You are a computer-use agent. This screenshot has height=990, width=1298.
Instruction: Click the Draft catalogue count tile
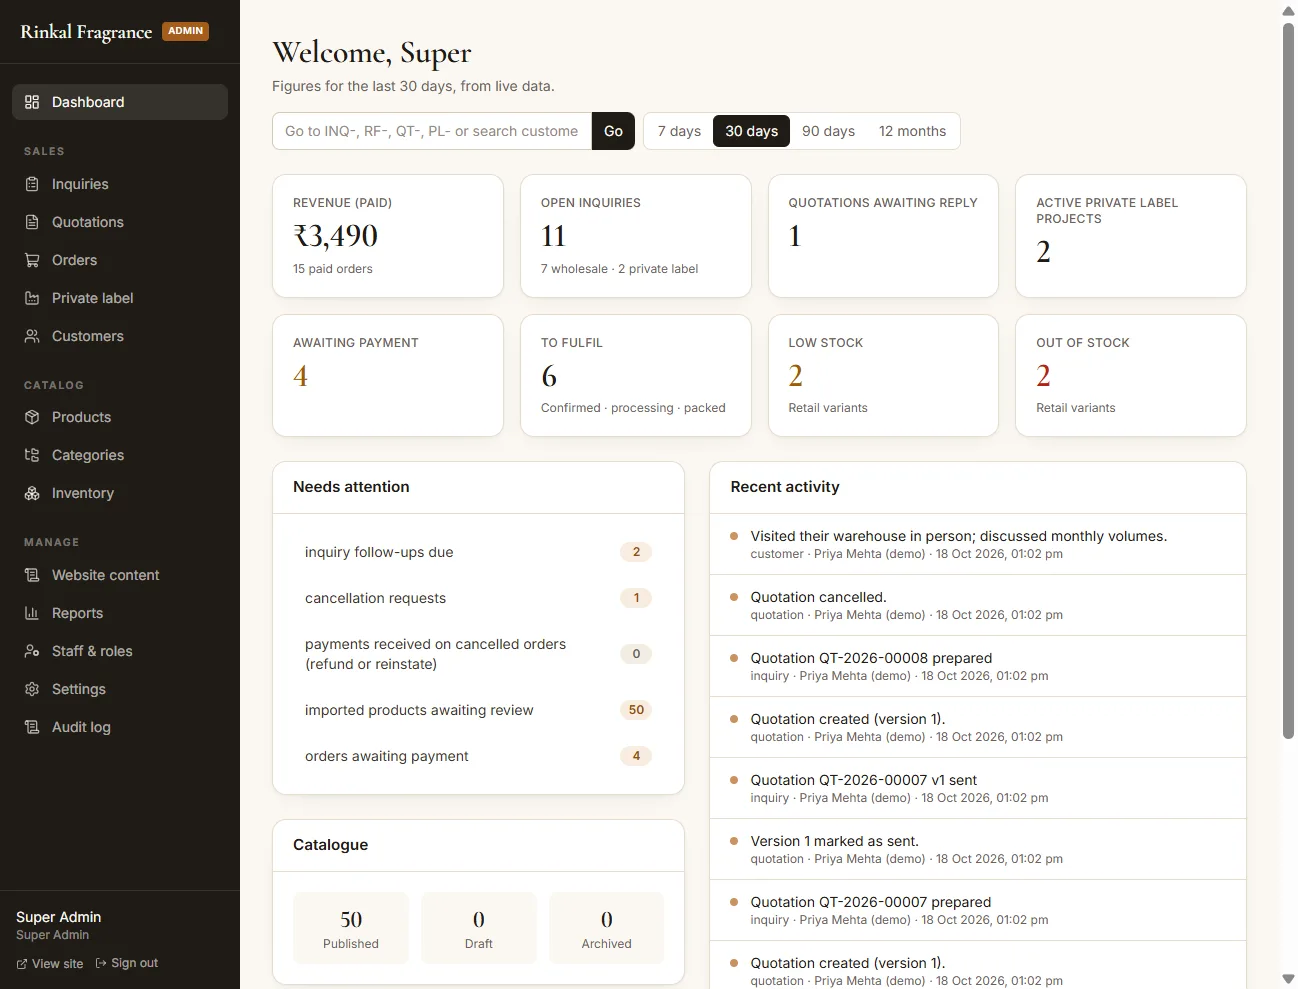479,928
